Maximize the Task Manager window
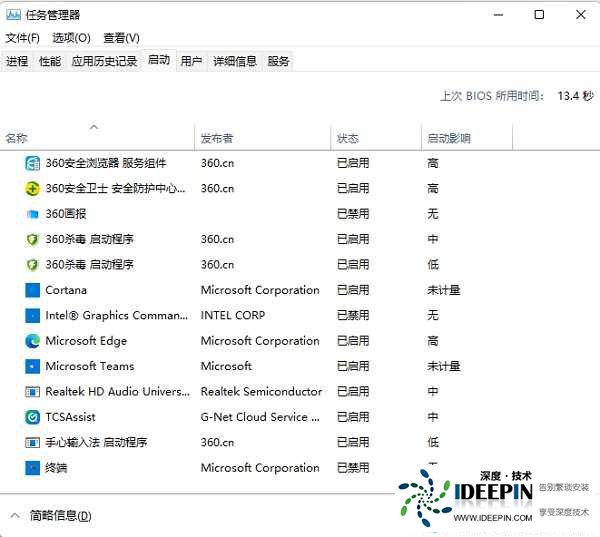The image size is (600, 537). coord(539,15)
